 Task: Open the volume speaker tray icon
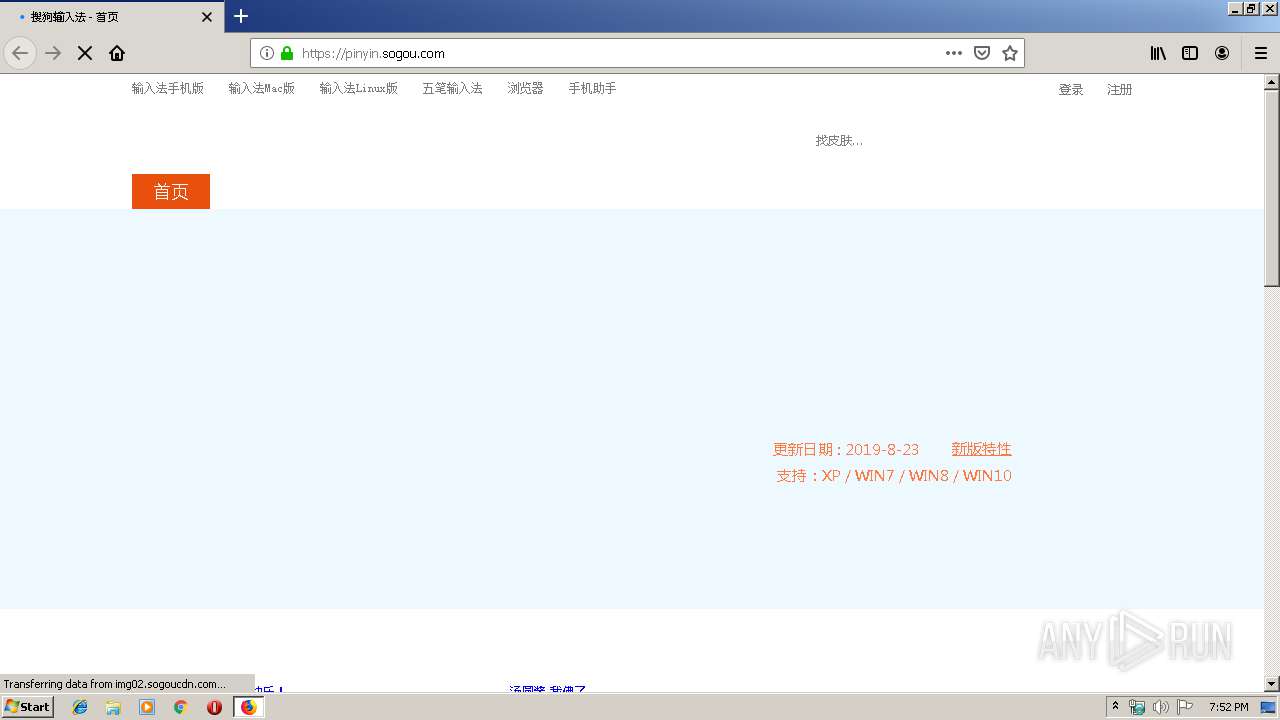(1161, 707)
